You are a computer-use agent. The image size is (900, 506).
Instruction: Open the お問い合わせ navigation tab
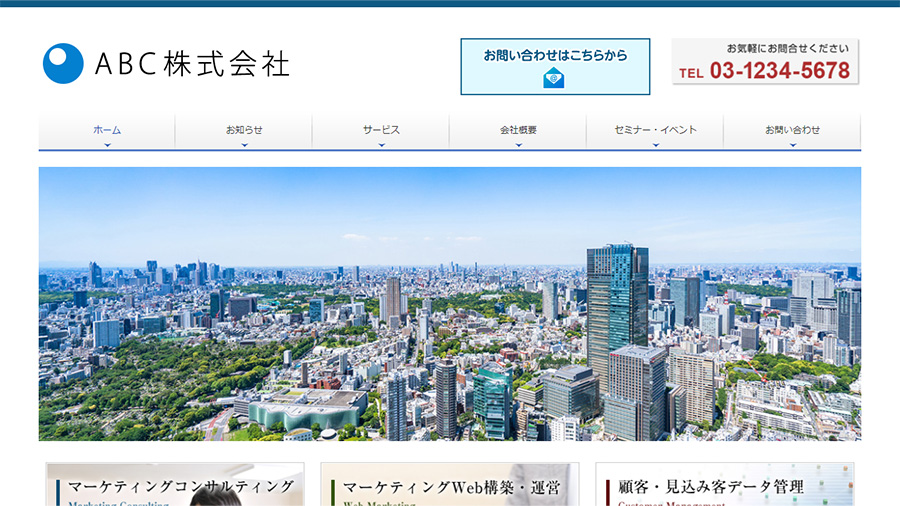(x=793, y=131)
